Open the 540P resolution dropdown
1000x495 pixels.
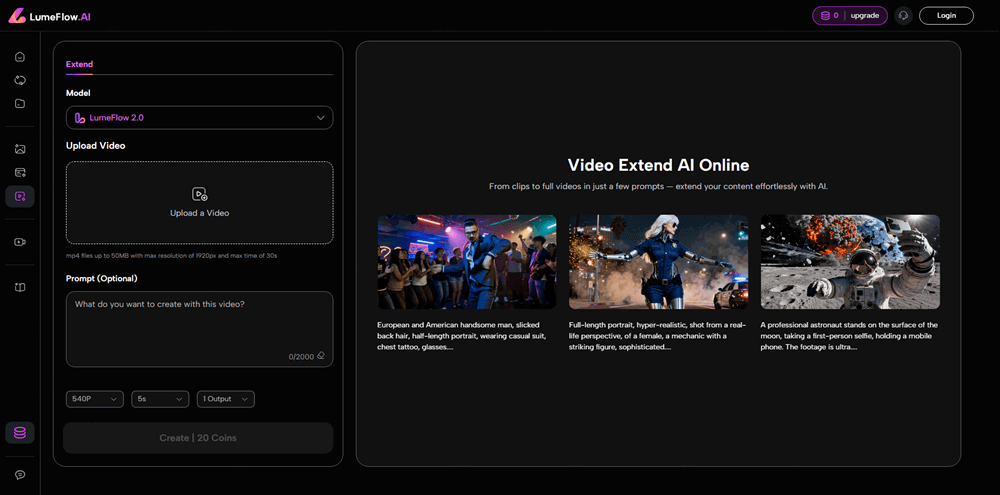pyautogui.click(x=95, y=399)
